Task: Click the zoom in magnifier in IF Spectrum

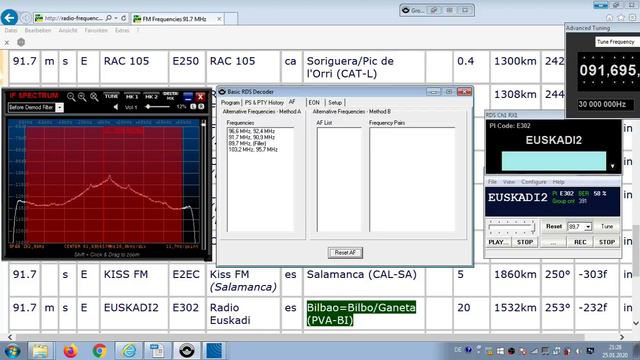Action: [x=71, y=97]
